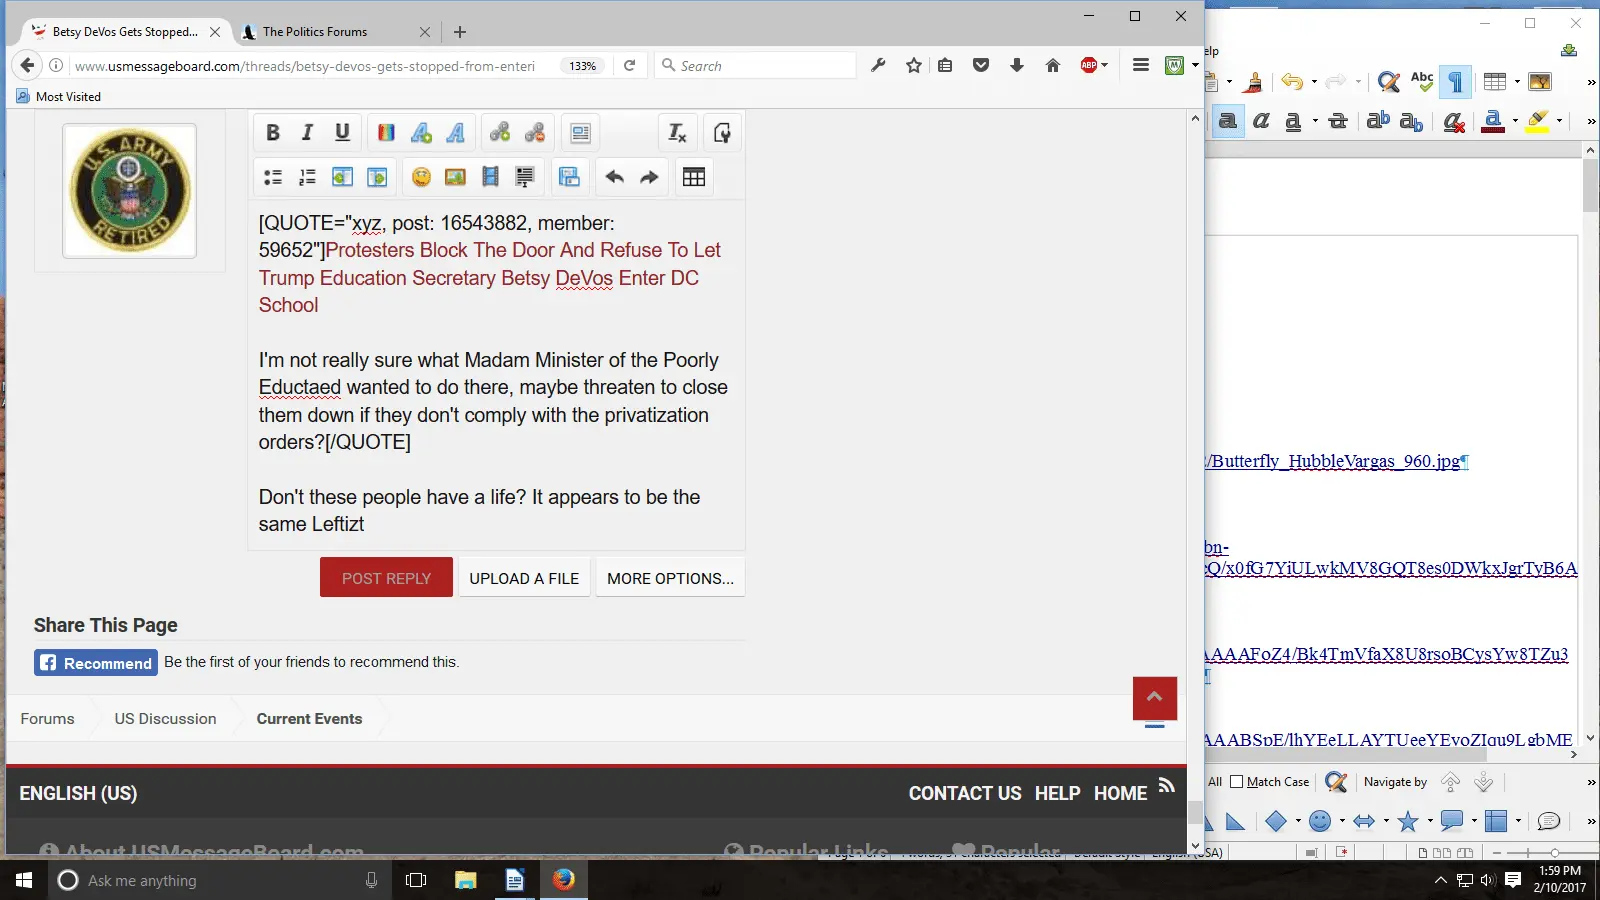
Task: Click the Remove Formatting icon in reply editor
Action: (x=677, y=133)
